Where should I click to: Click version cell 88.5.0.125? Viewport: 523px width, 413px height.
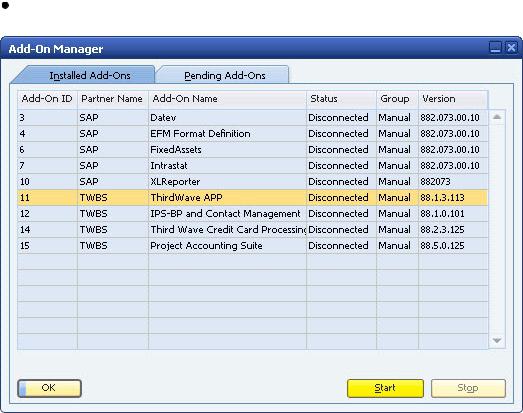453,246
